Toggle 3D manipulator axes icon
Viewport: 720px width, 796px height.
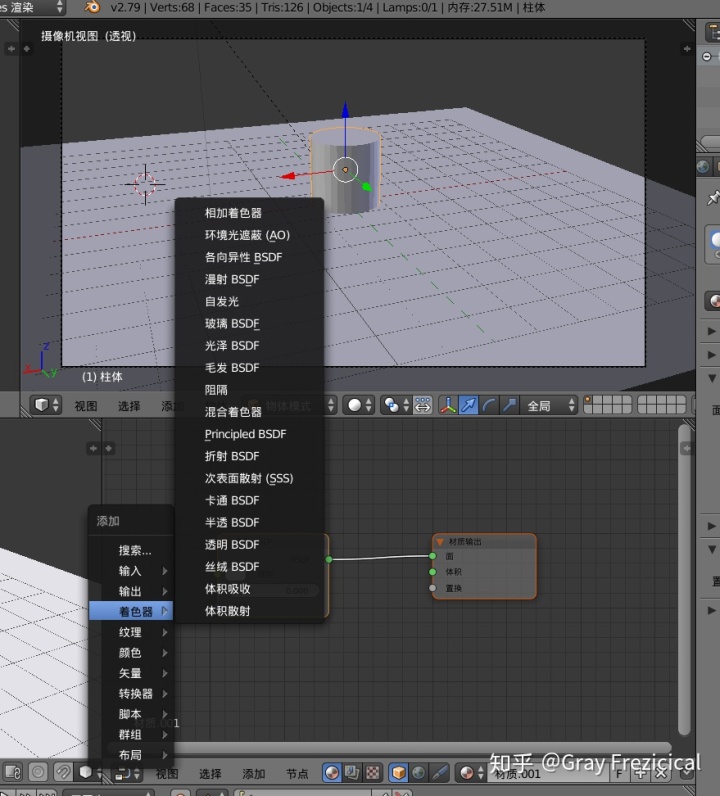tap(448, 405)
